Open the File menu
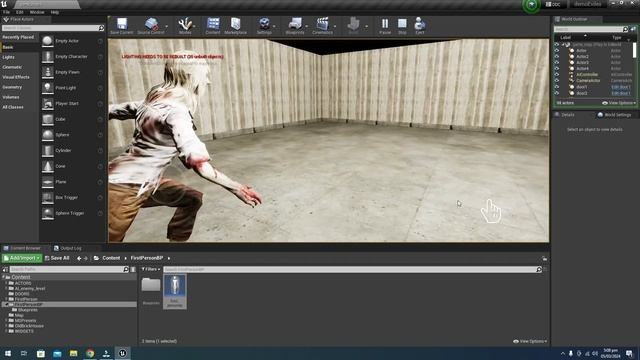The height and width of the screenshot is (360, 640). (7, 12)
